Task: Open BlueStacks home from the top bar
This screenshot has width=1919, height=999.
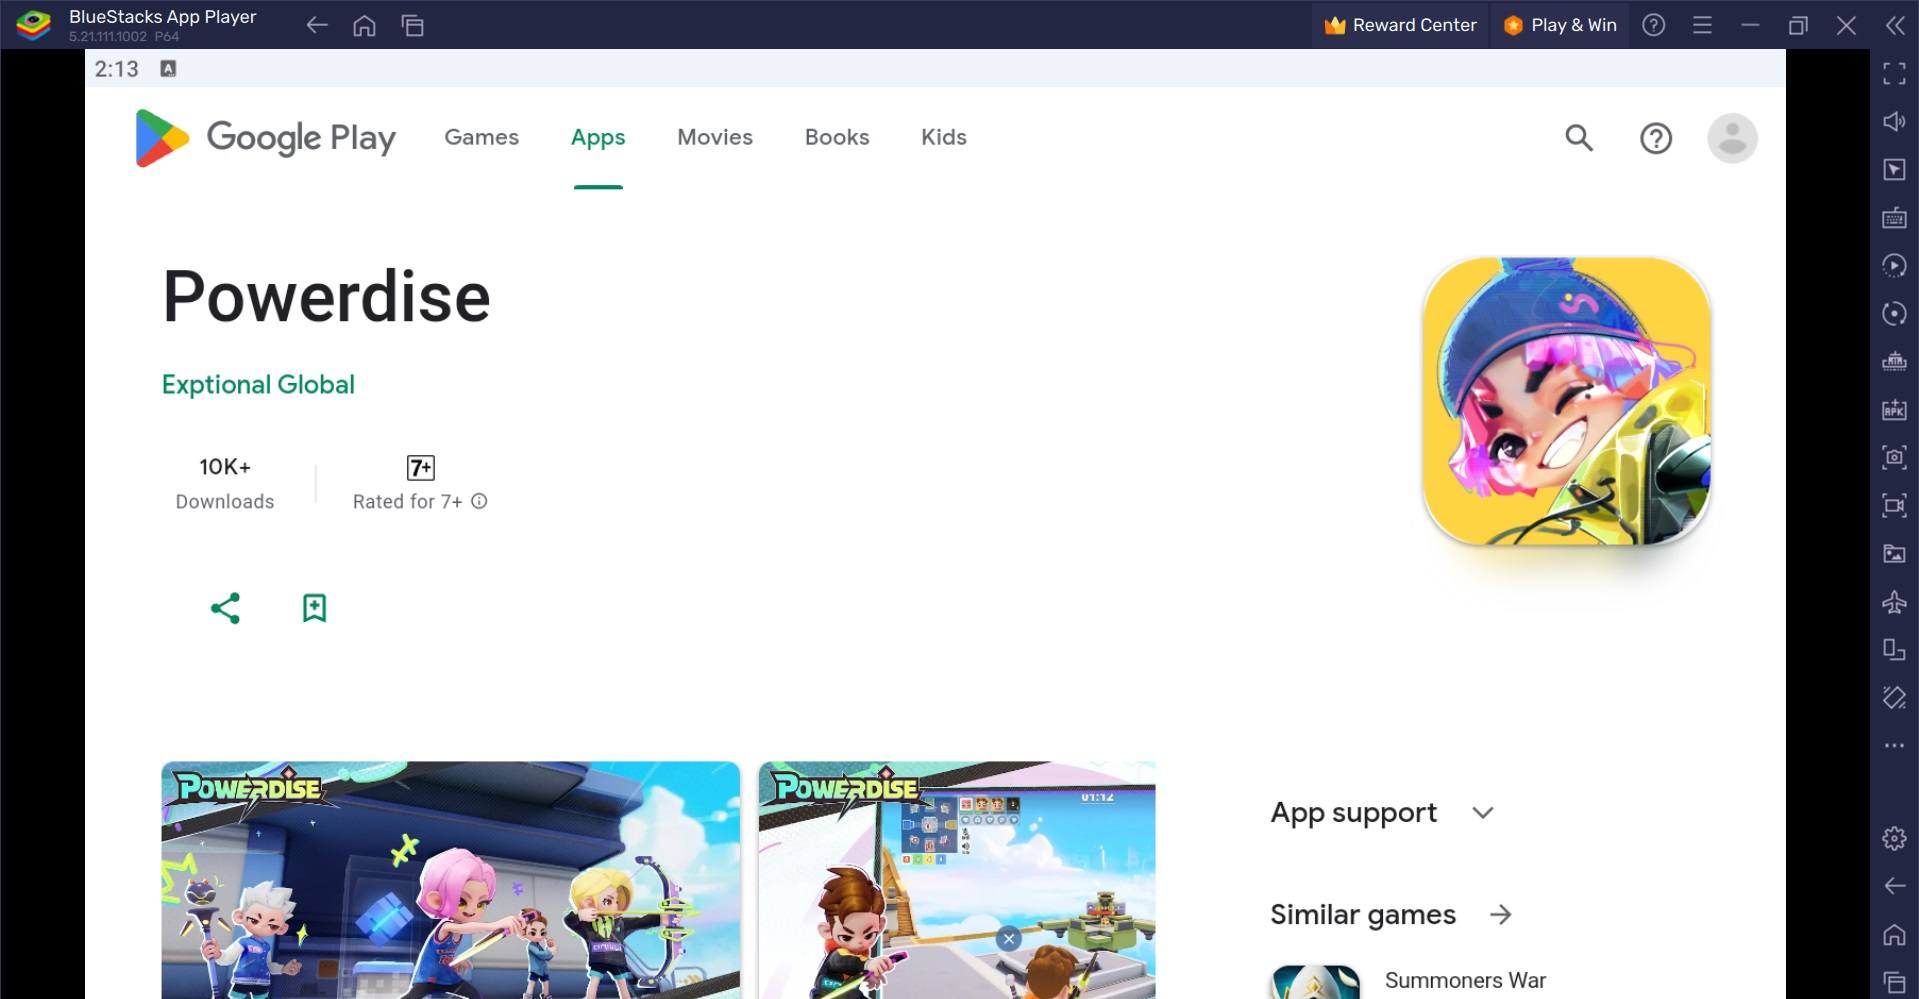Action: pyautogui.click(x=364, y=25)
